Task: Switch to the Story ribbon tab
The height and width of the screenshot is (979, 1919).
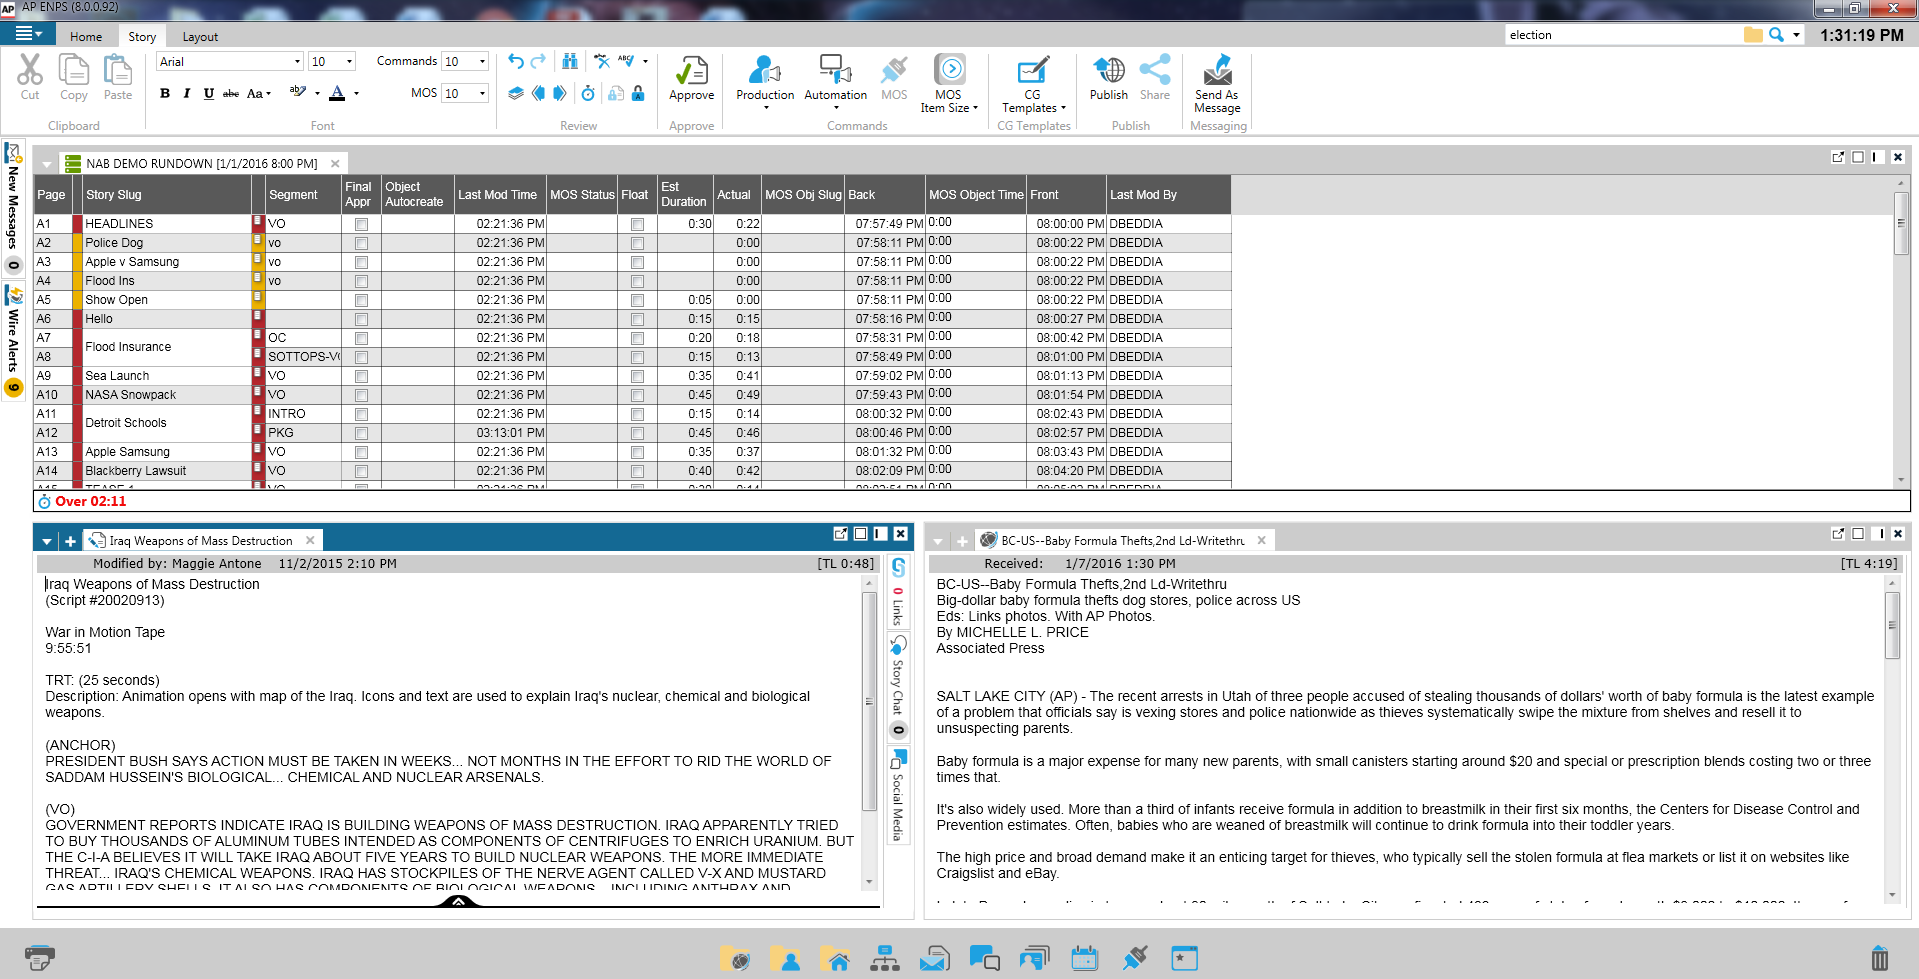Action: (x=142, y=37)
